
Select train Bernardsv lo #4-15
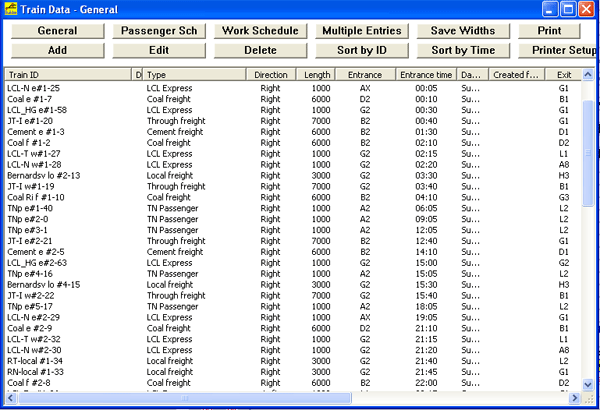click(44, 284)
